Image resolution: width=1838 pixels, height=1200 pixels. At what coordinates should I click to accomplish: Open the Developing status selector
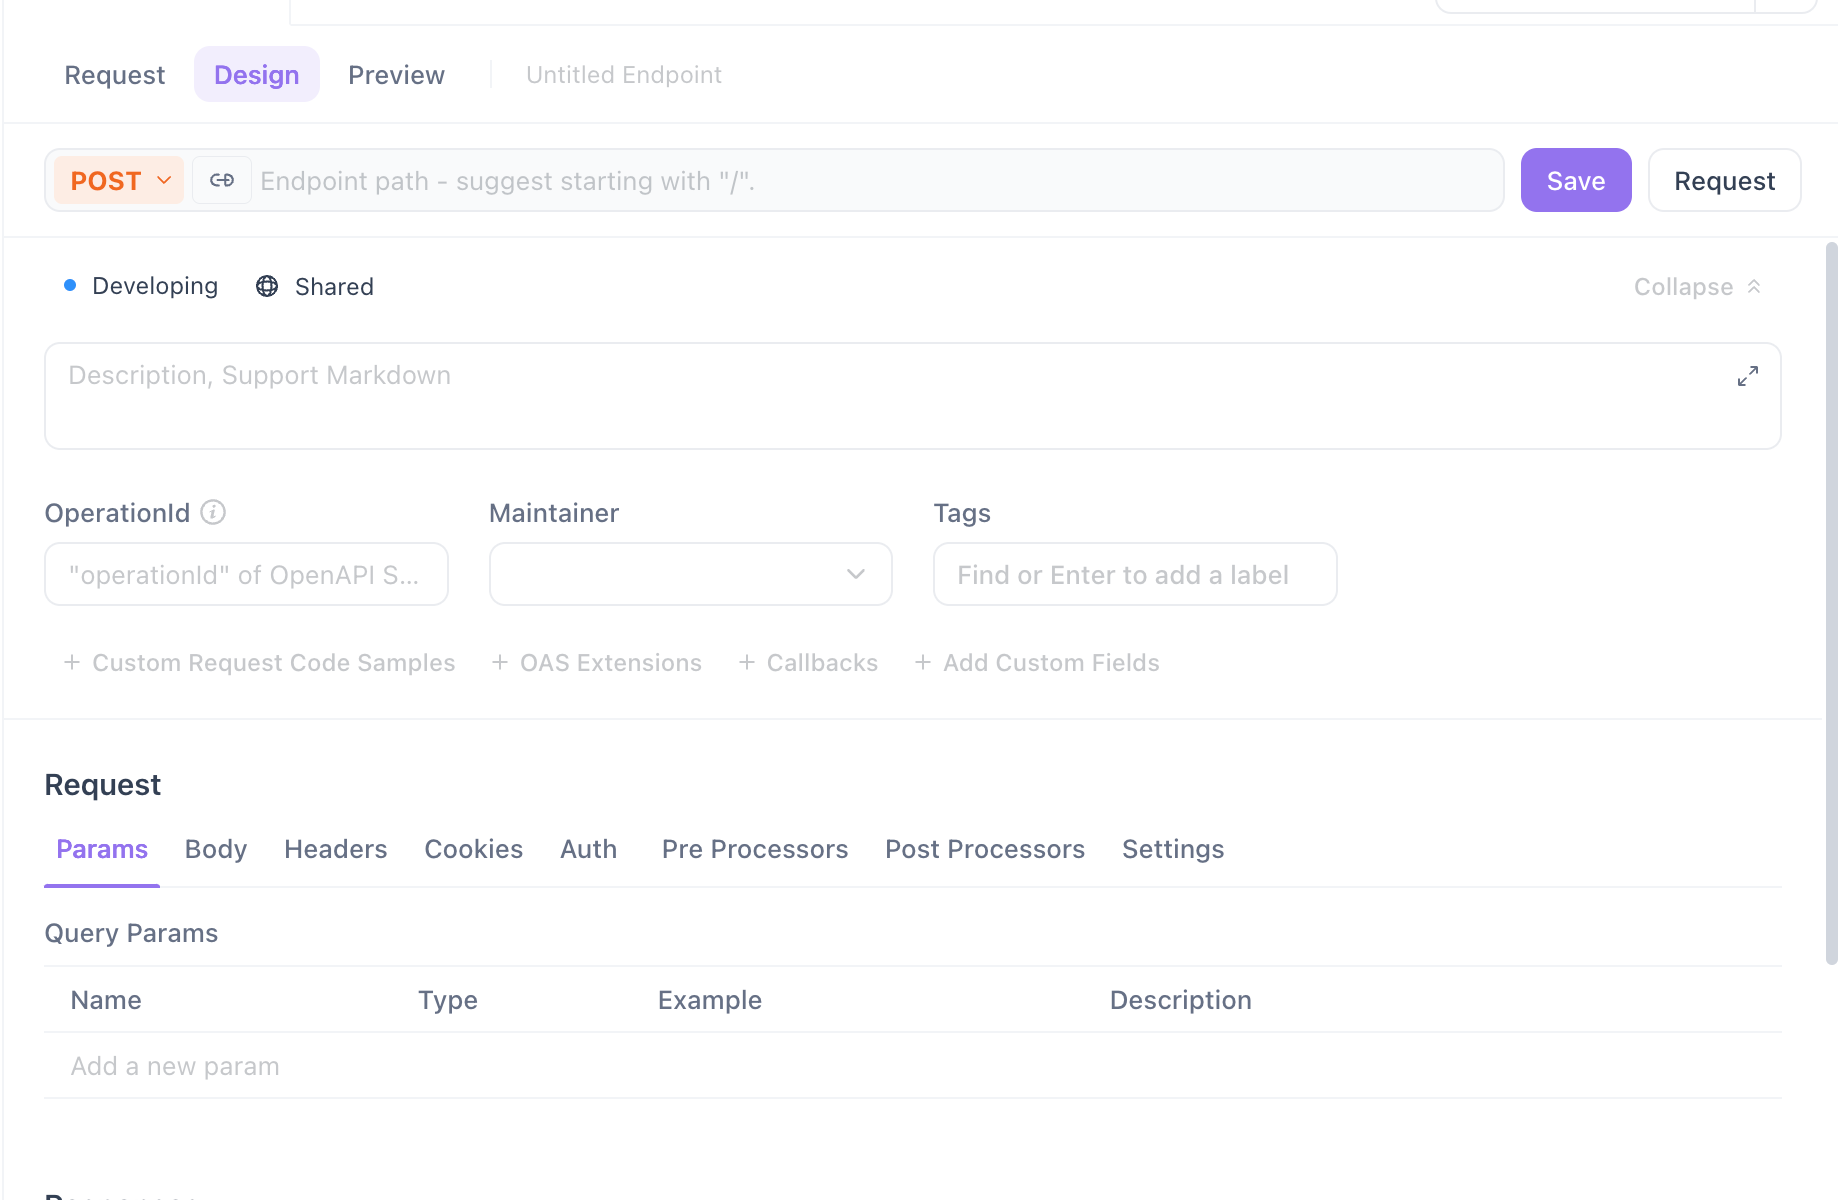click(141, 286)
